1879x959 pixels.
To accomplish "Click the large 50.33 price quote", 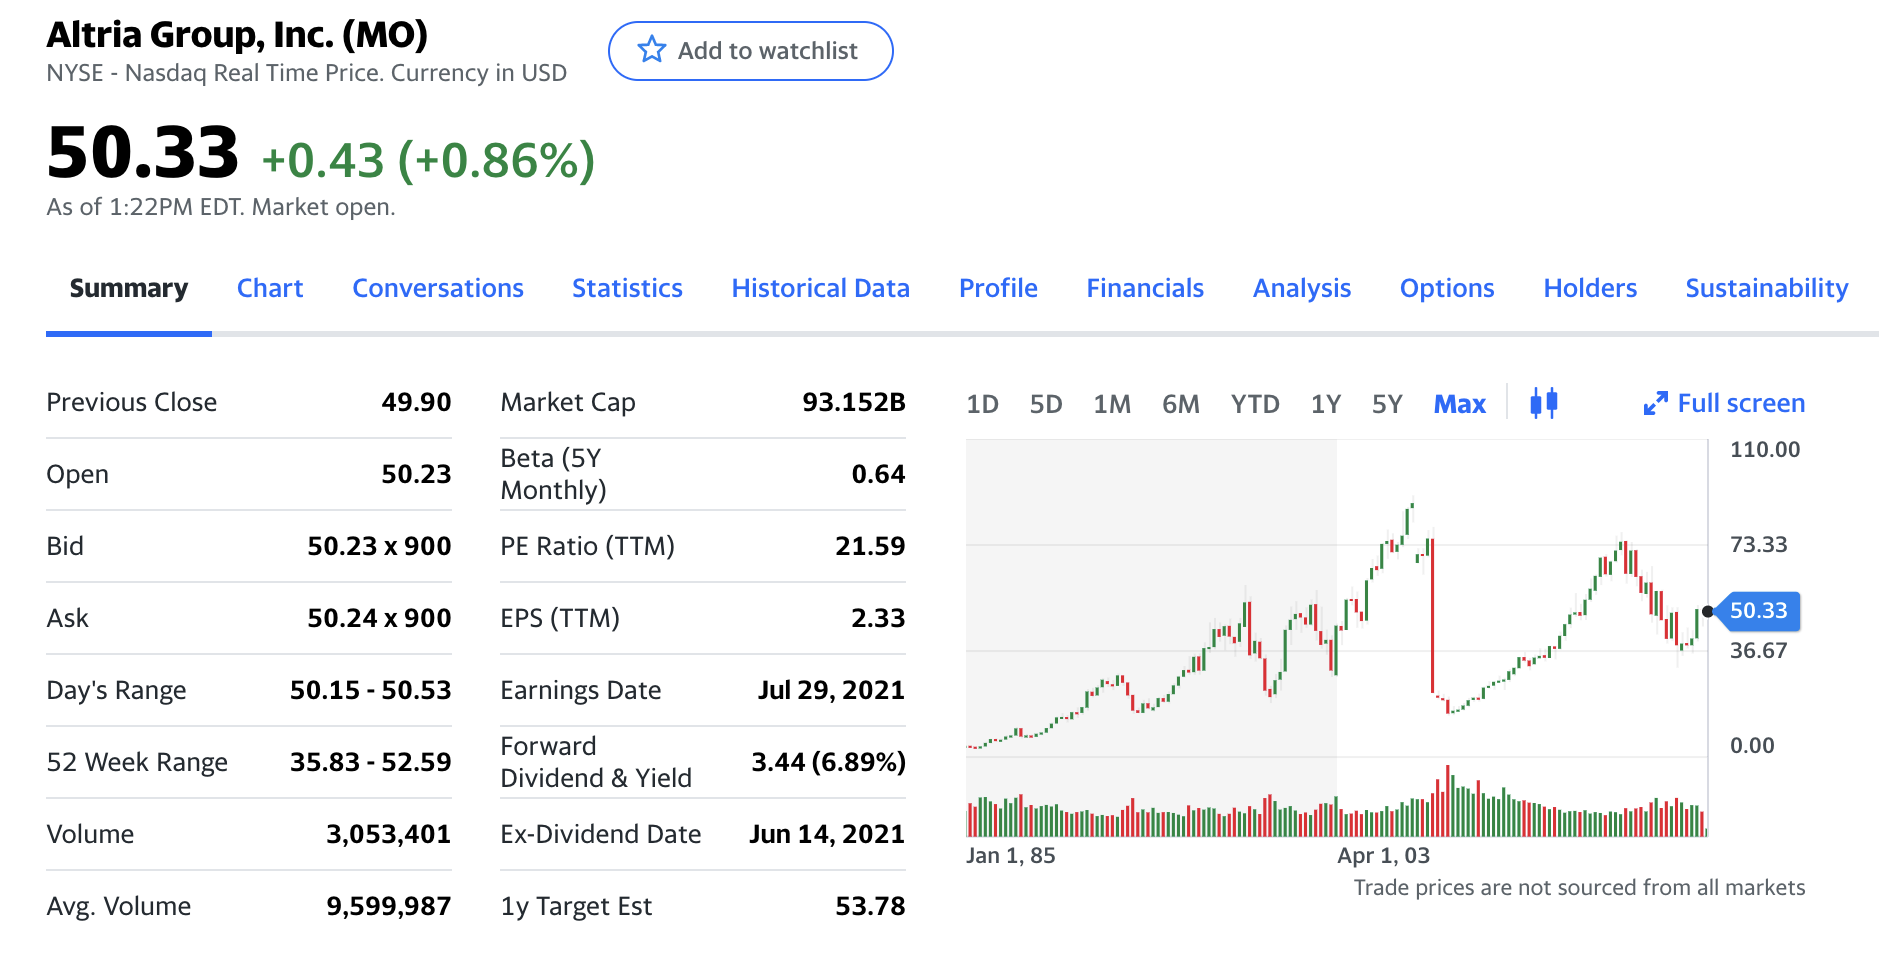I will pyautogui.click(x=142, y=153).
